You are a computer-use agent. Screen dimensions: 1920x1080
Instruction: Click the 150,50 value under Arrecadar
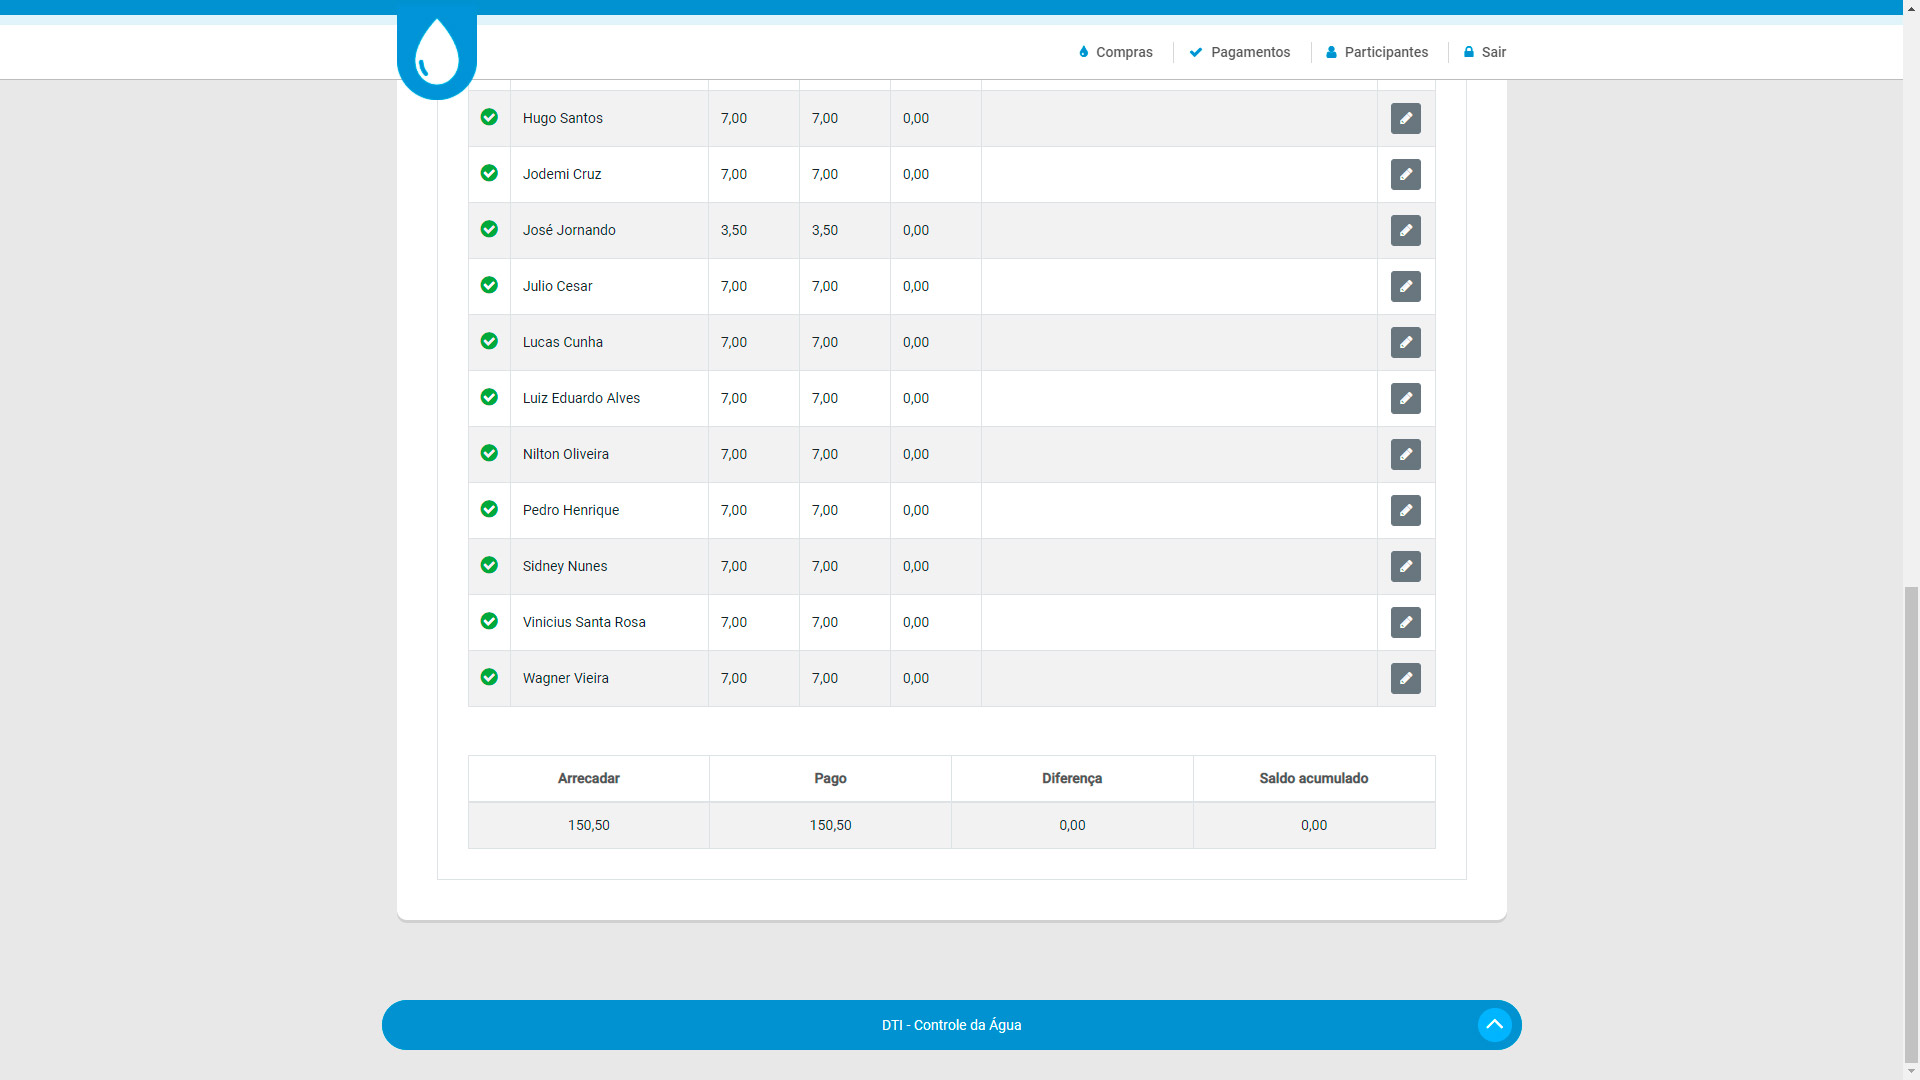[x=589, y=825]
